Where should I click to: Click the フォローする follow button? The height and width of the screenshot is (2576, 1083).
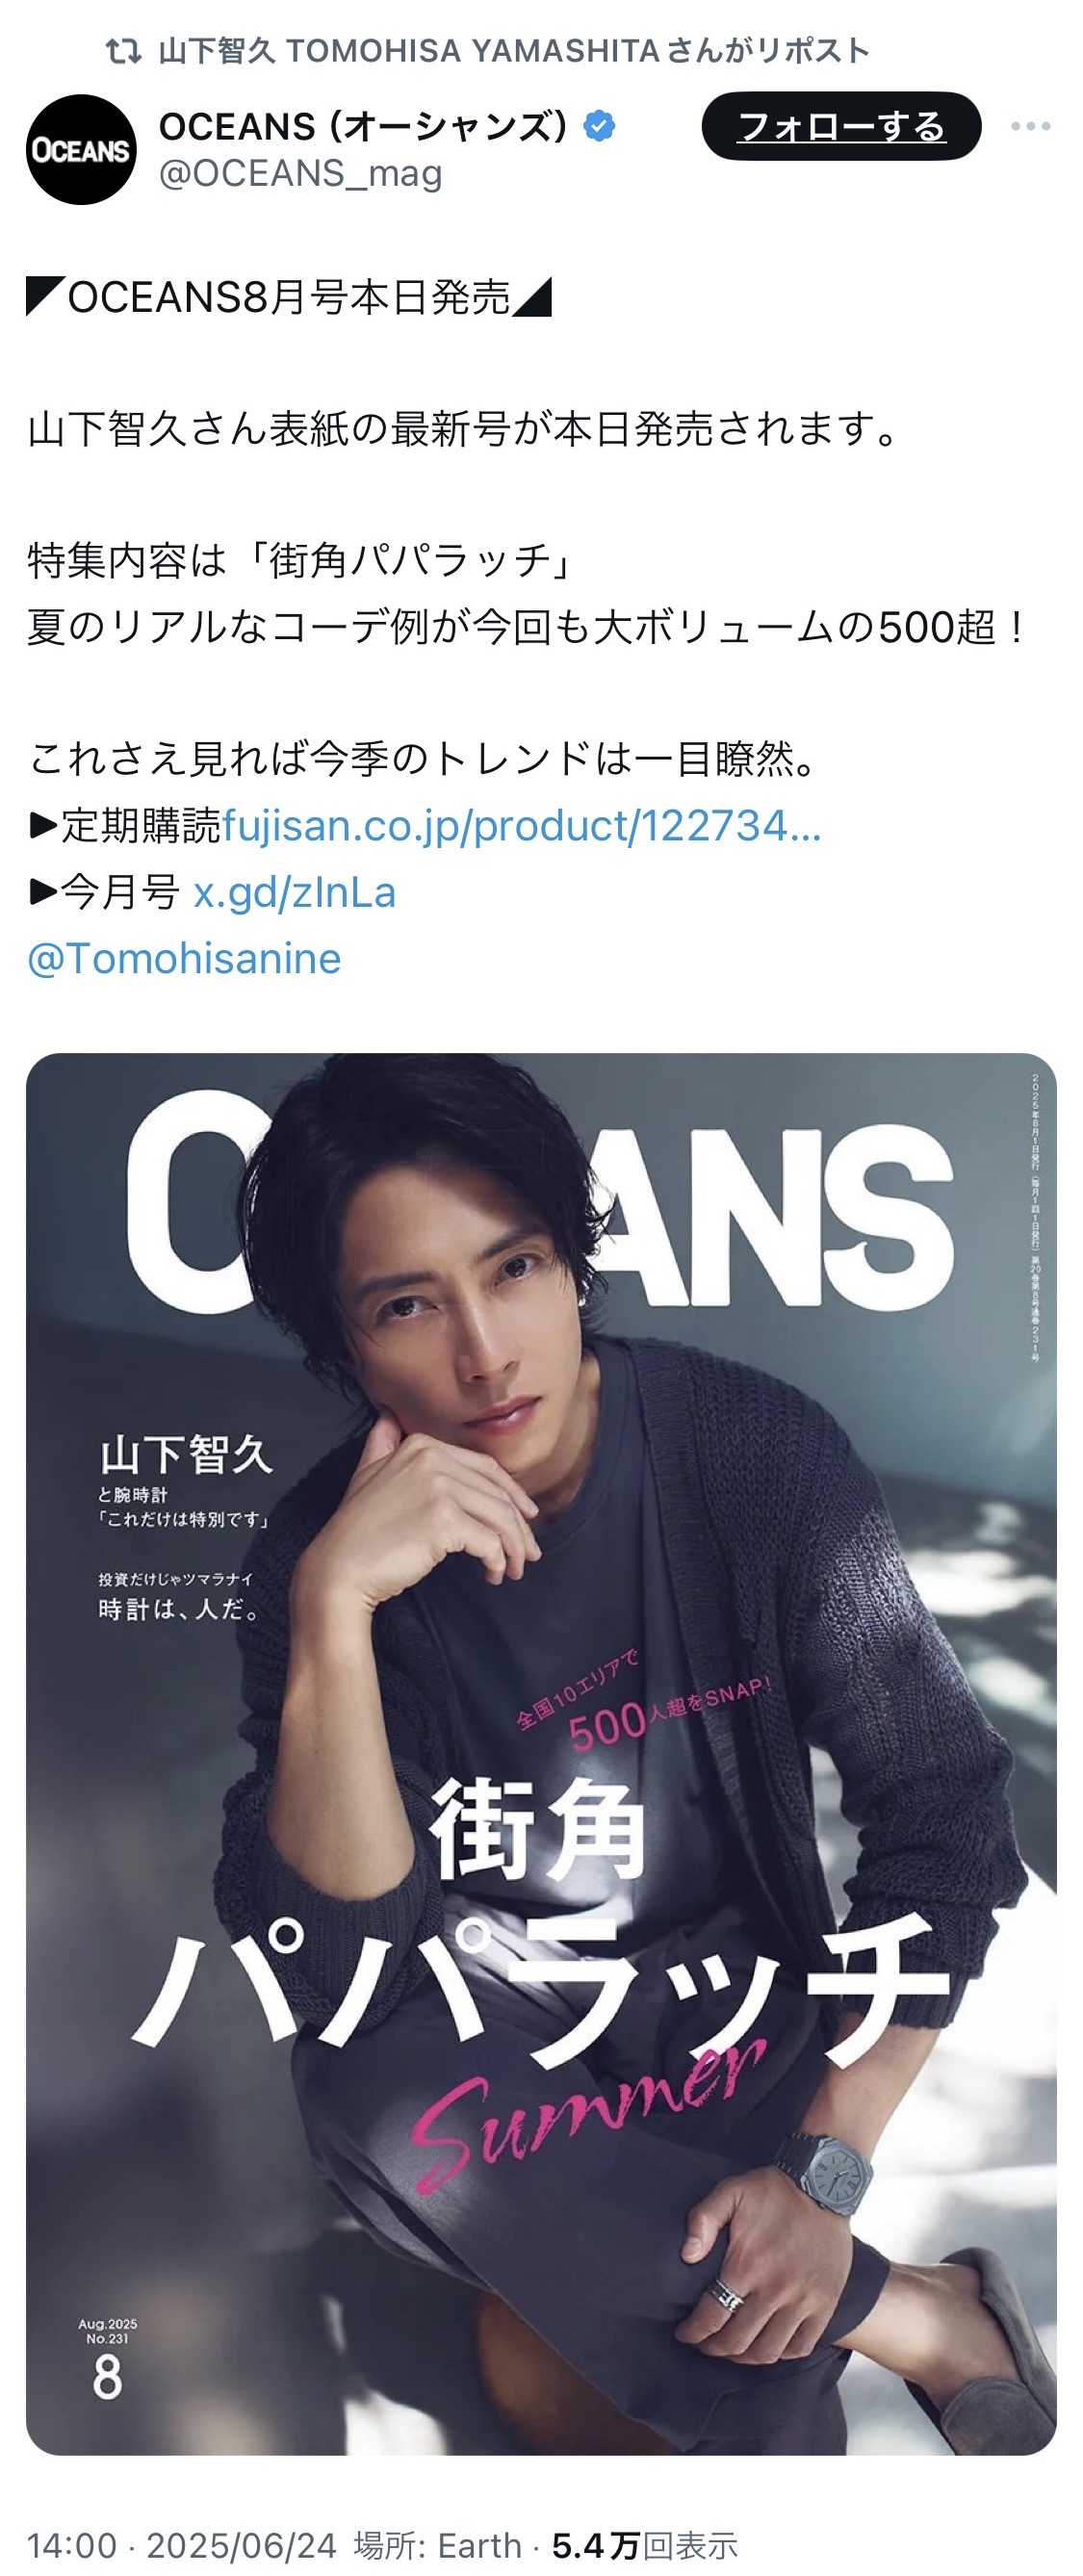pyautogui.click(x=841, y=126)
